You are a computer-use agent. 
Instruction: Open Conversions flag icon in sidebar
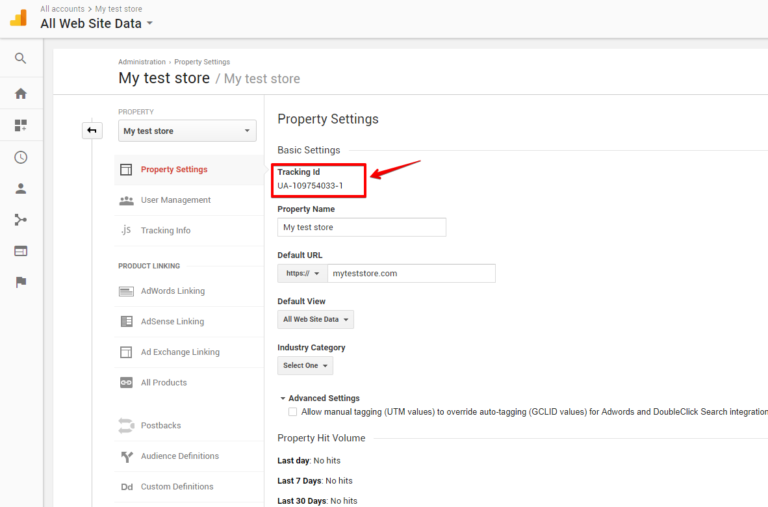click(x=21, y=282)
